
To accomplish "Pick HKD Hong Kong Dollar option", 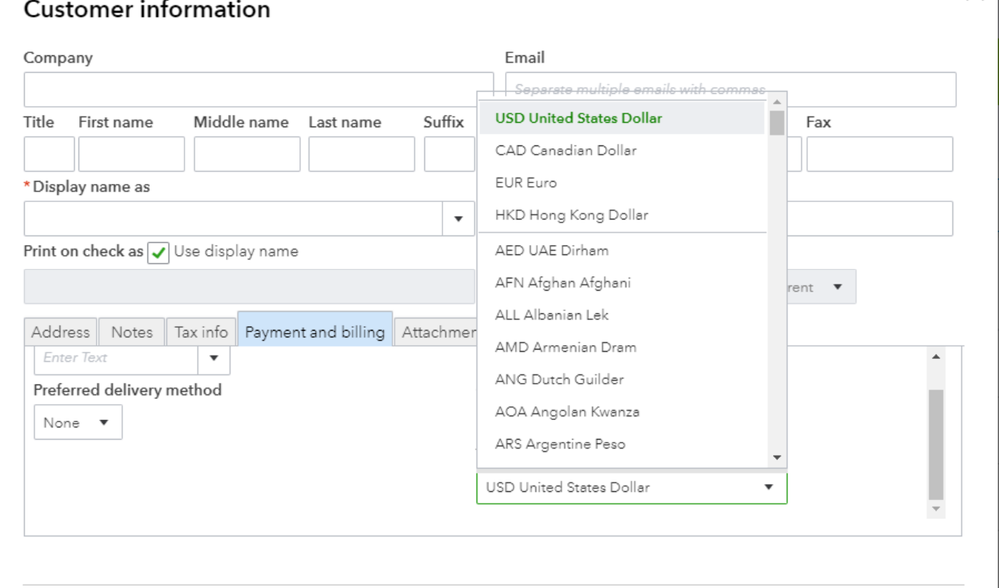I will pos(572,215).
